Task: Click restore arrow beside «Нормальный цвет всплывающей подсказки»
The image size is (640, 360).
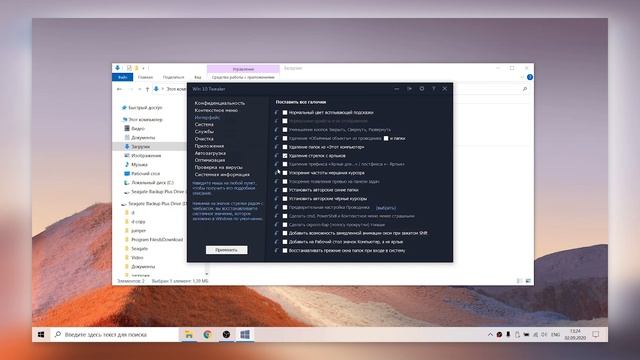Action: click(277, 112)
